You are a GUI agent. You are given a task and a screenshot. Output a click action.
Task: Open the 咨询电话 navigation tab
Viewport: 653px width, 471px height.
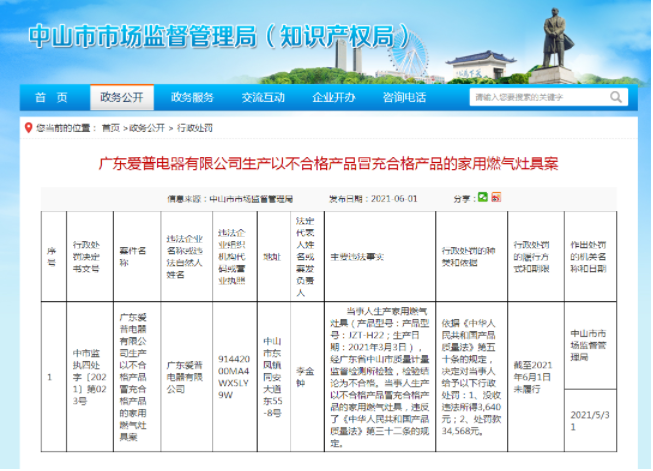[404, 97]
